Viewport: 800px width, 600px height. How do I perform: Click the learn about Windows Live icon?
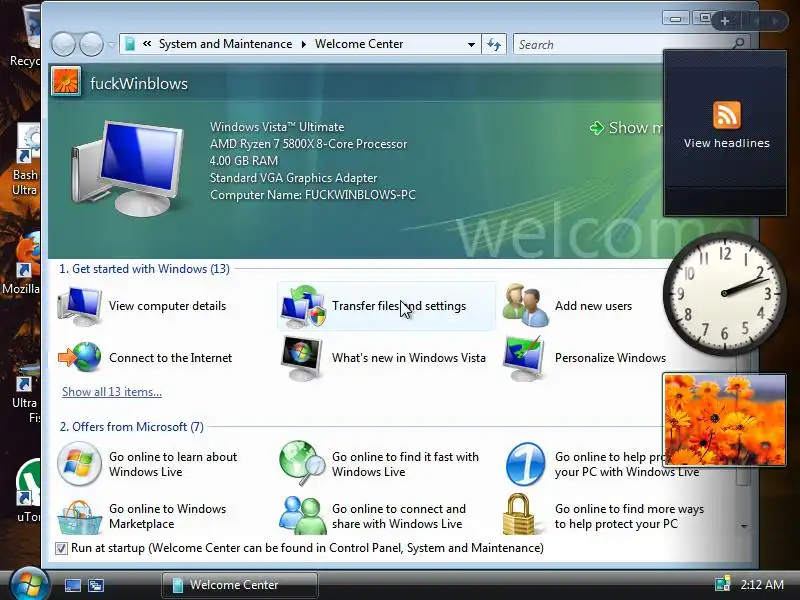tap(79, 463)
